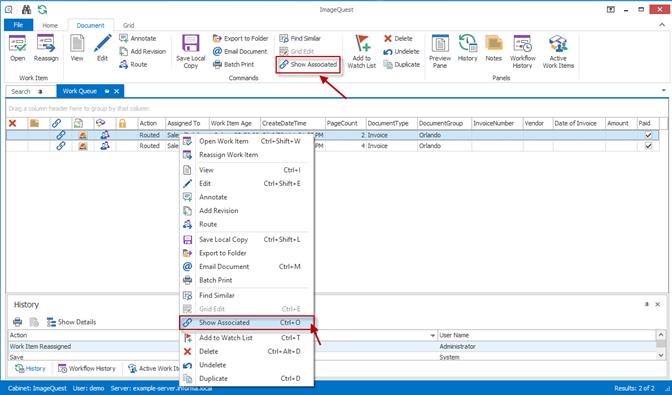672x395 pixels.
Task: Choose Show Associated in context menu
Action: (x=246, y=323)
